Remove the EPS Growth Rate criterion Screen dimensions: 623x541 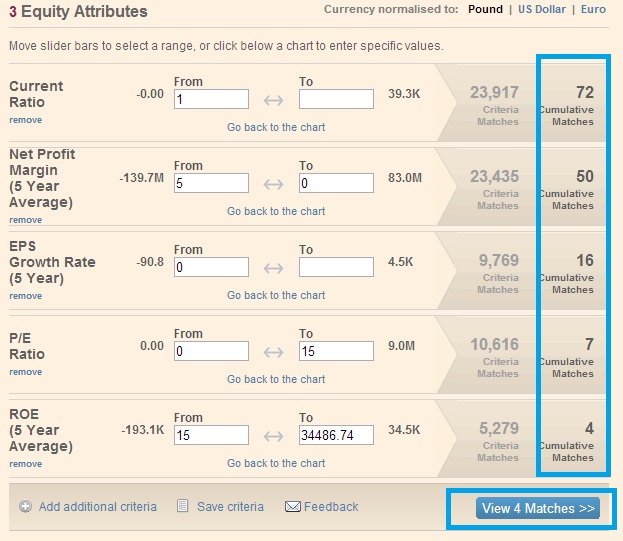[x=26, y=296]
